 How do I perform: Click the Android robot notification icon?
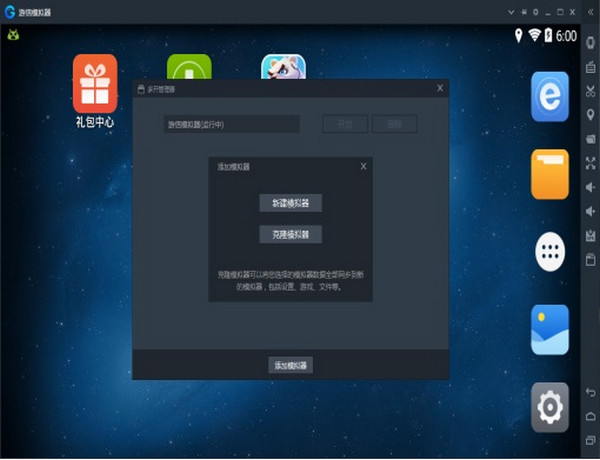click(13, 35)
